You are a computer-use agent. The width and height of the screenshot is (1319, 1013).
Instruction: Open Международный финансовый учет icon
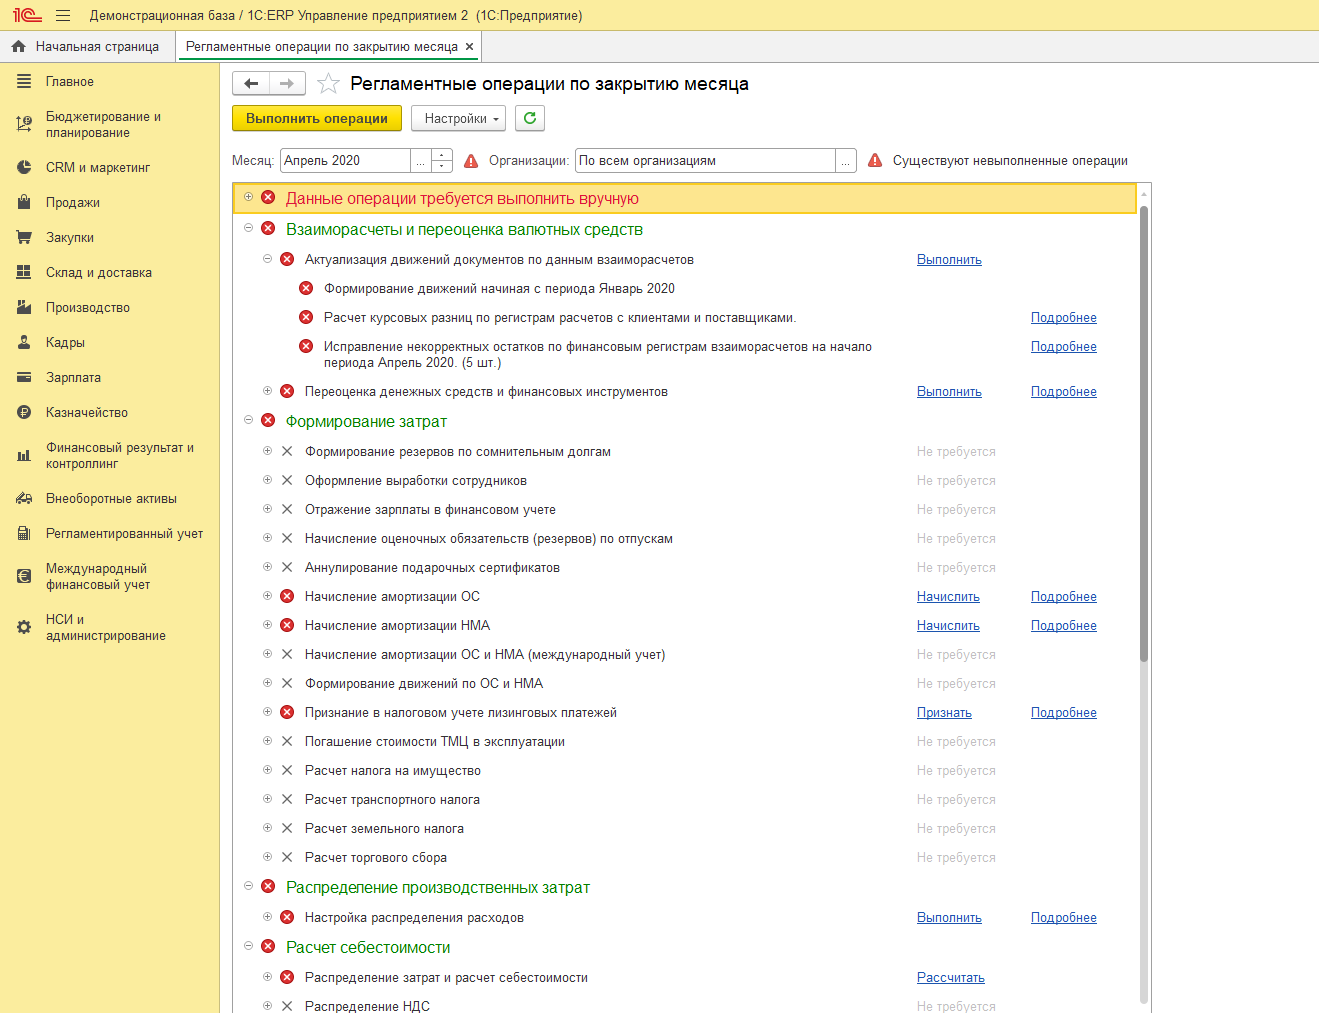point(24,576)
